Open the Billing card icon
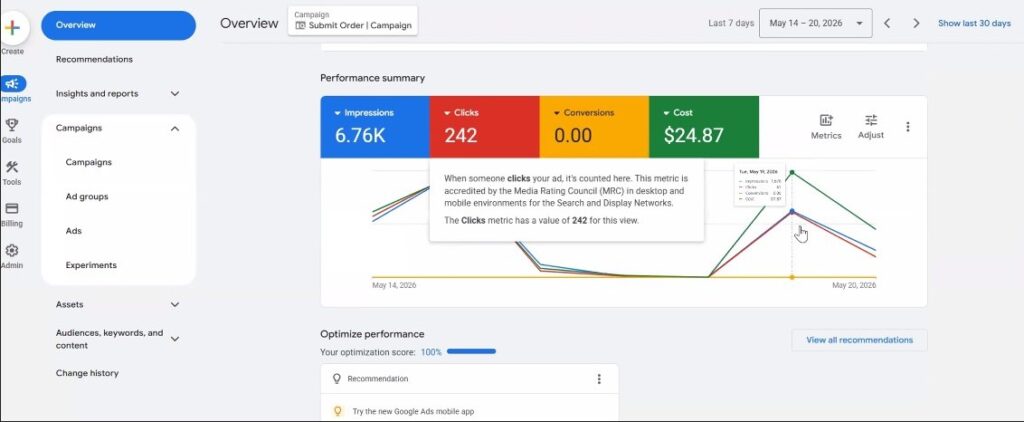This screenshot has height=422, width=1024. pos(12,208)
